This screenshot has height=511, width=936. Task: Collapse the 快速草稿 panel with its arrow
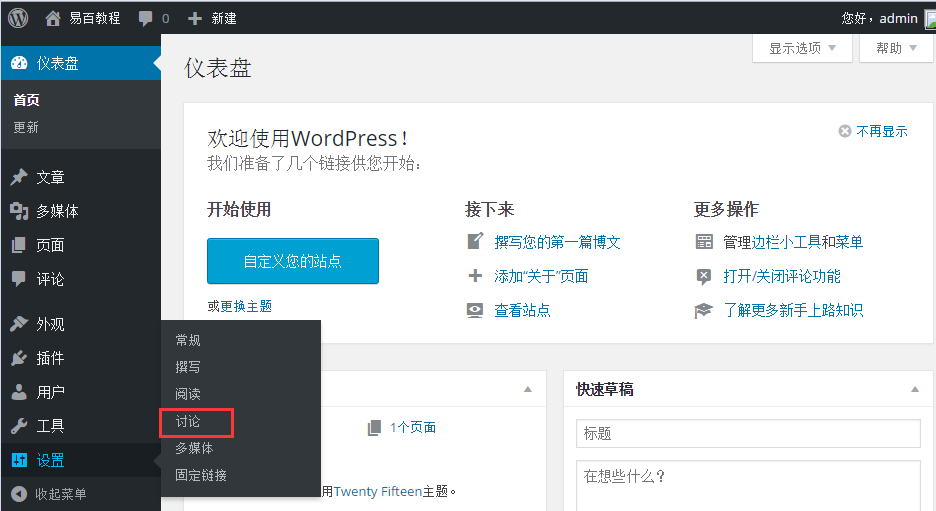(x=915, y=389)
